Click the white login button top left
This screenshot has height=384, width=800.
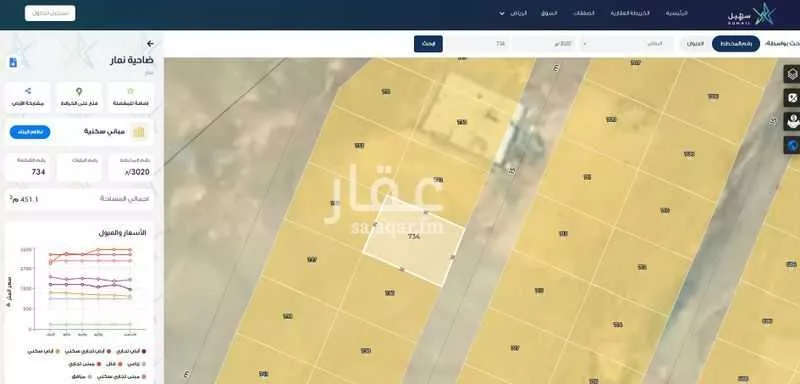click(50, 13)
